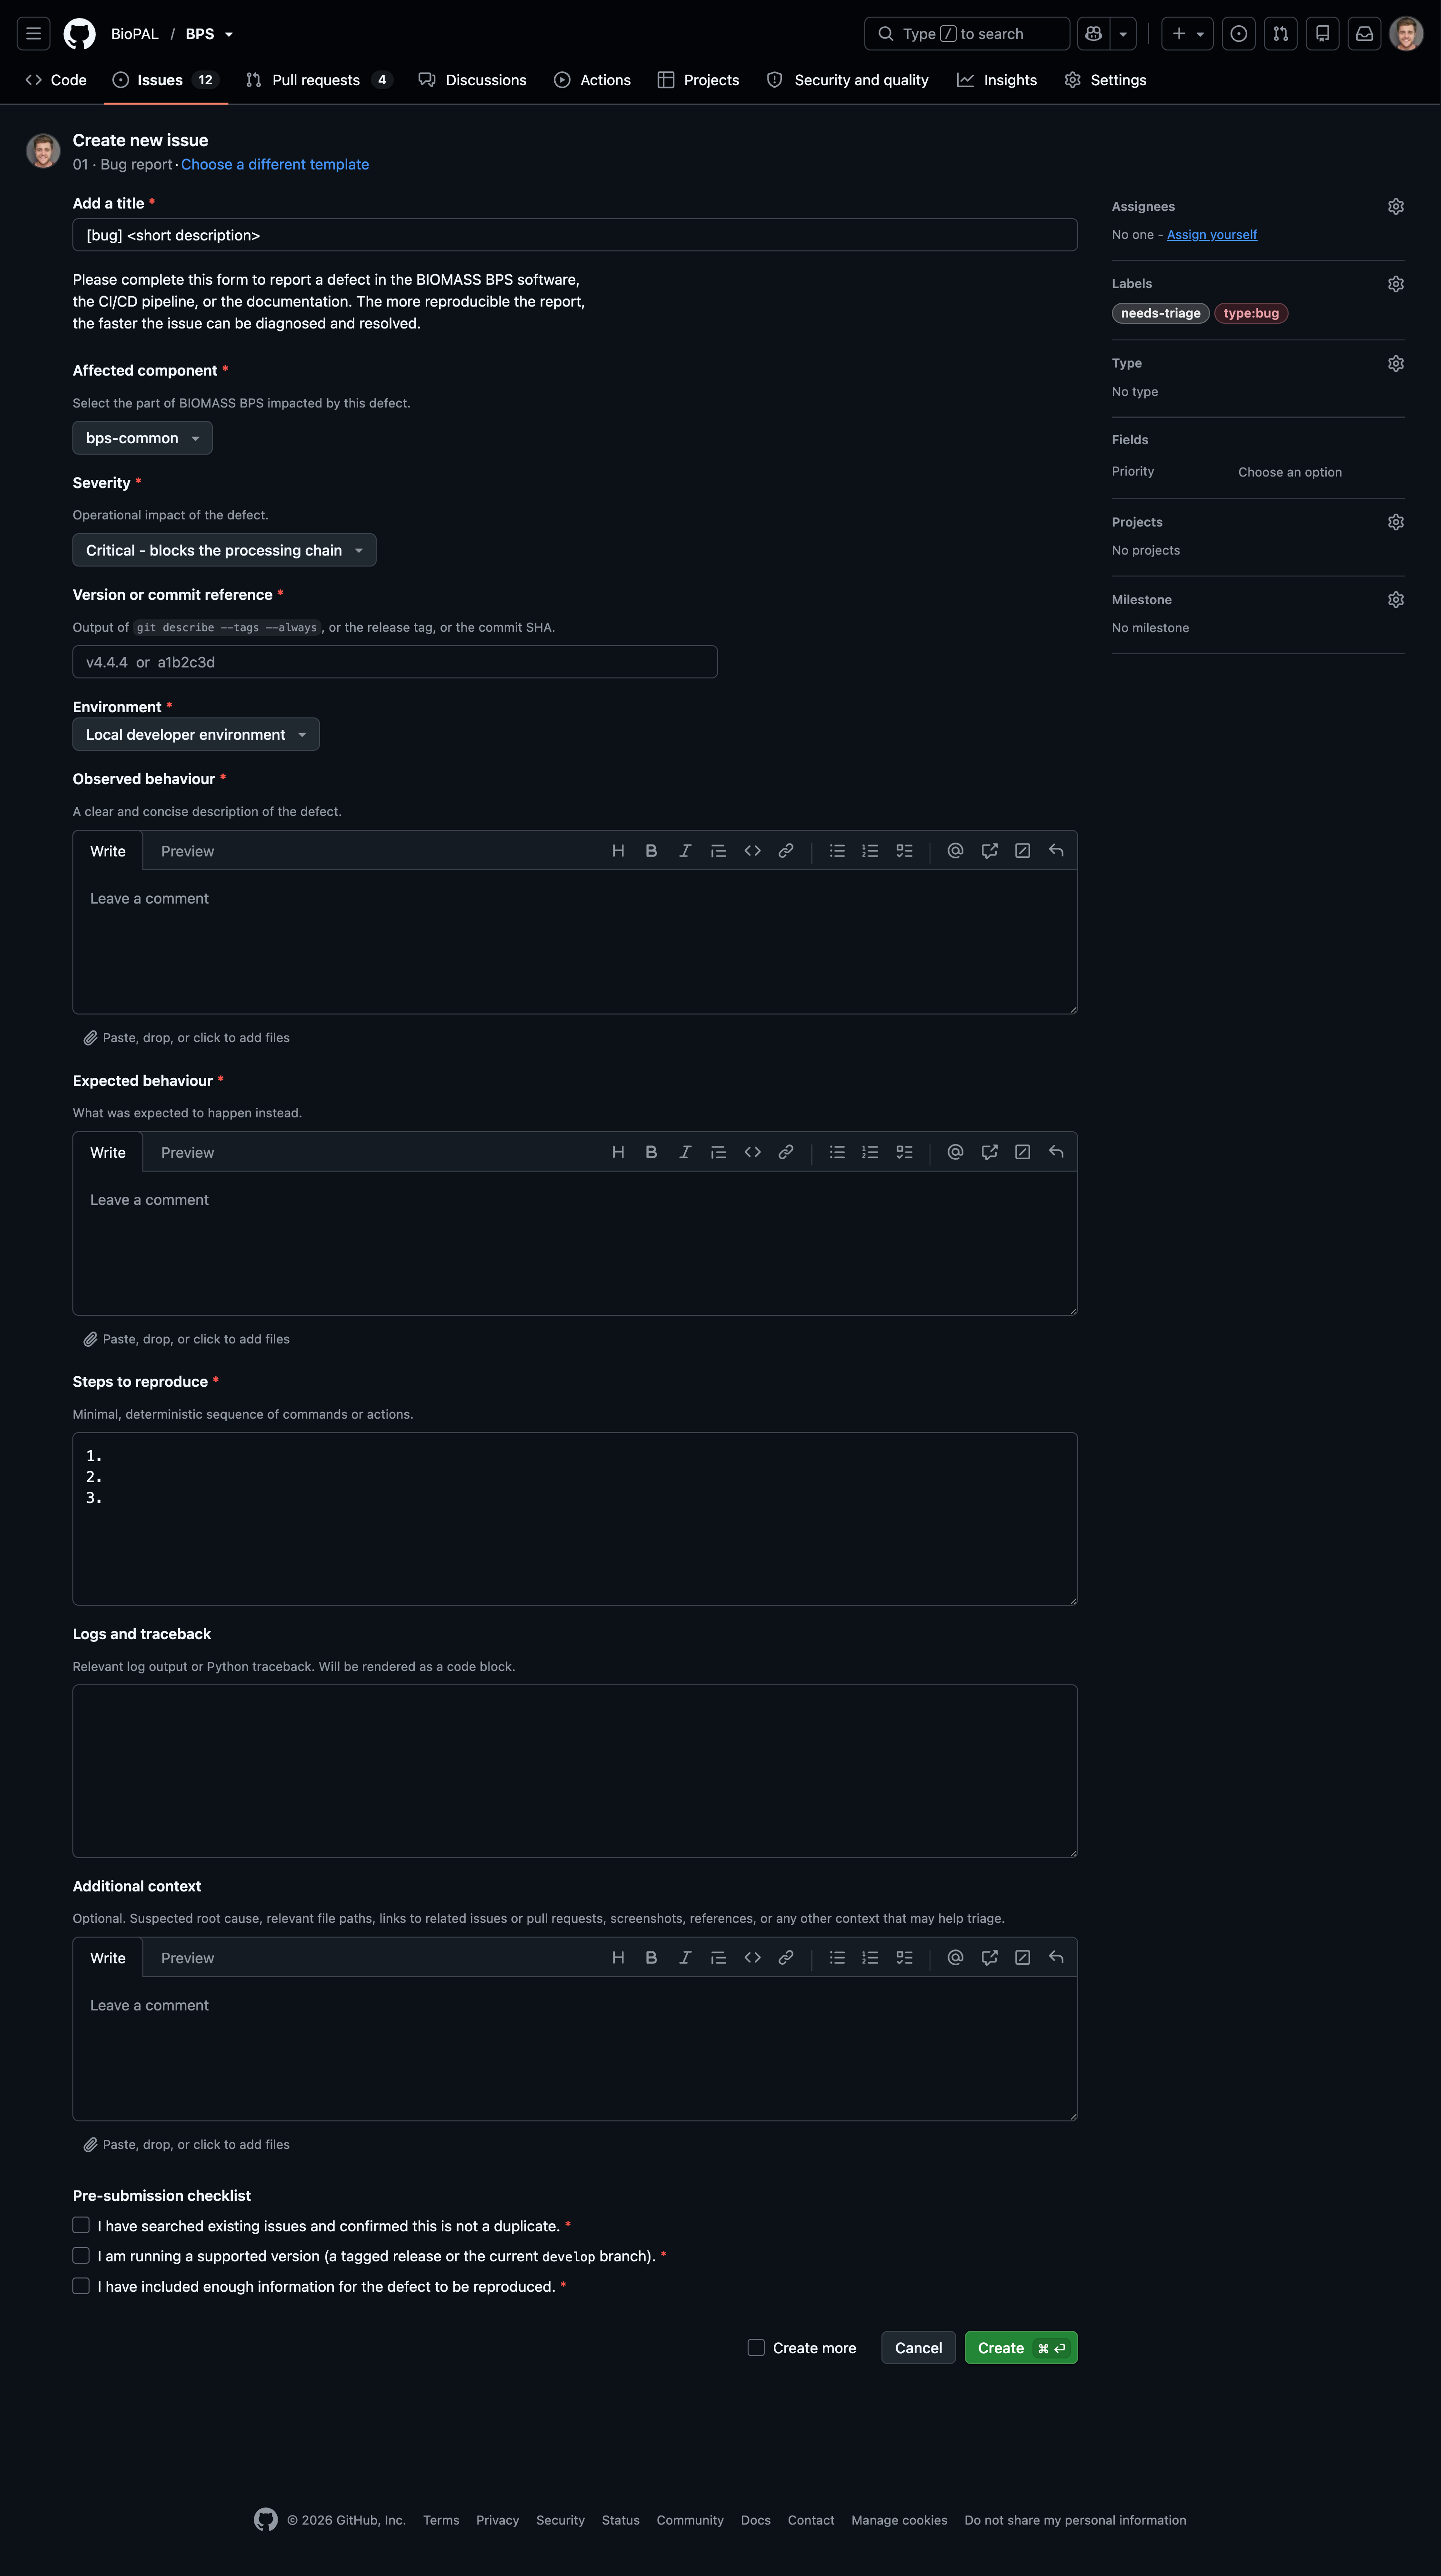
Task: Apply bold in Observed behaviour editor
Action: [x=651, y=851]
